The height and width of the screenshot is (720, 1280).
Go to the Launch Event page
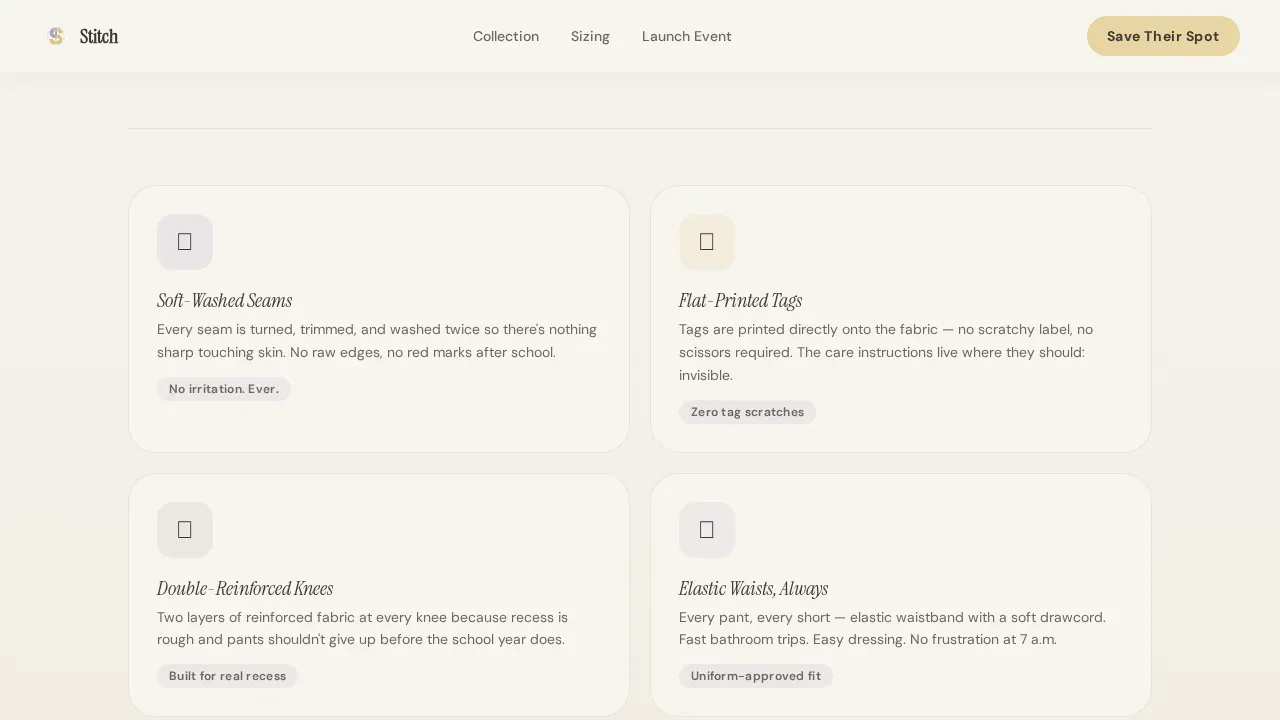[x=687, y=36]
